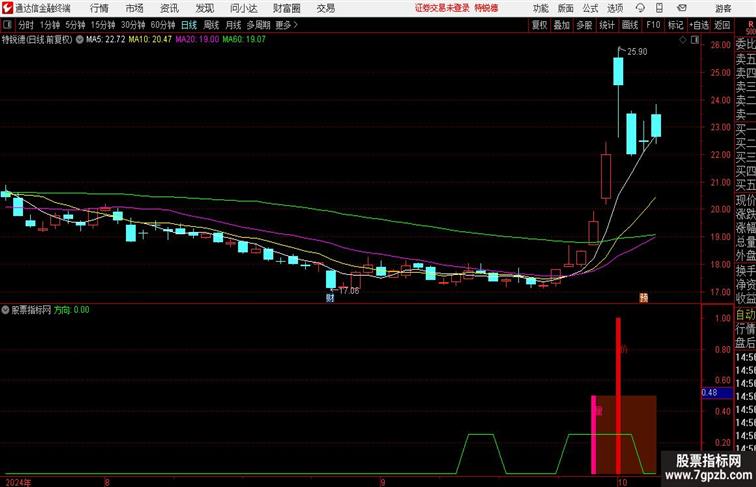This screenshot has width=756, height=487.
Task: Switch to 60分钟 period tab
Action: coord(163,25)
